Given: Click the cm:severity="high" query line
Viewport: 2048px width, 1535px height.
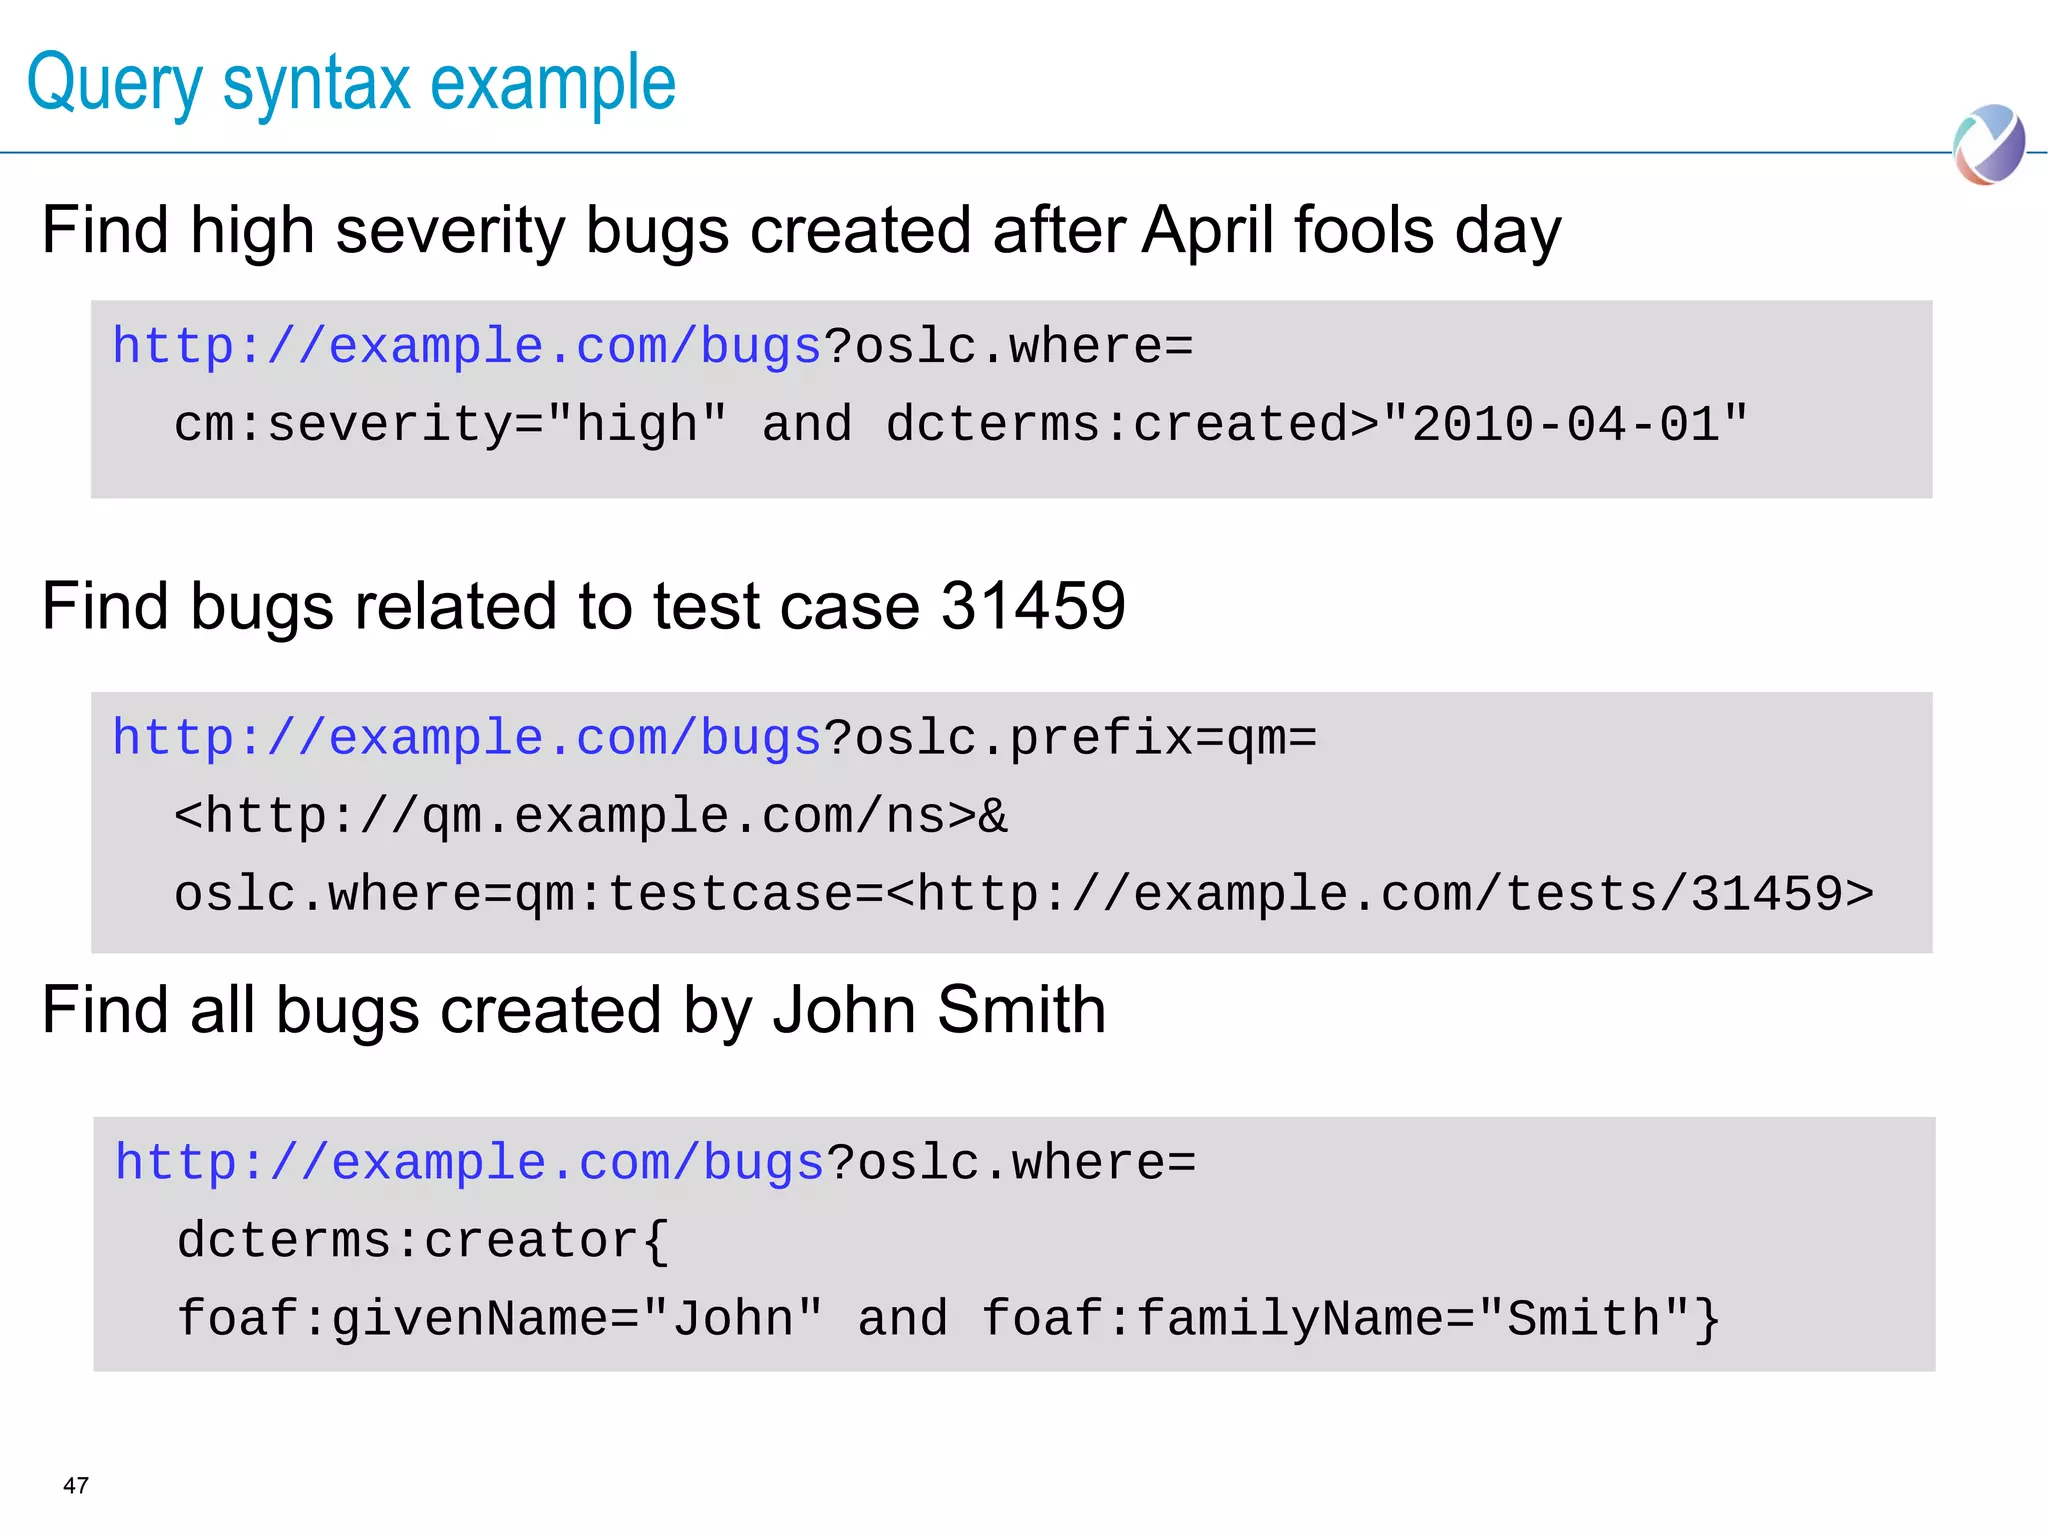Looking at the screenshot, I should click(450, 424).
